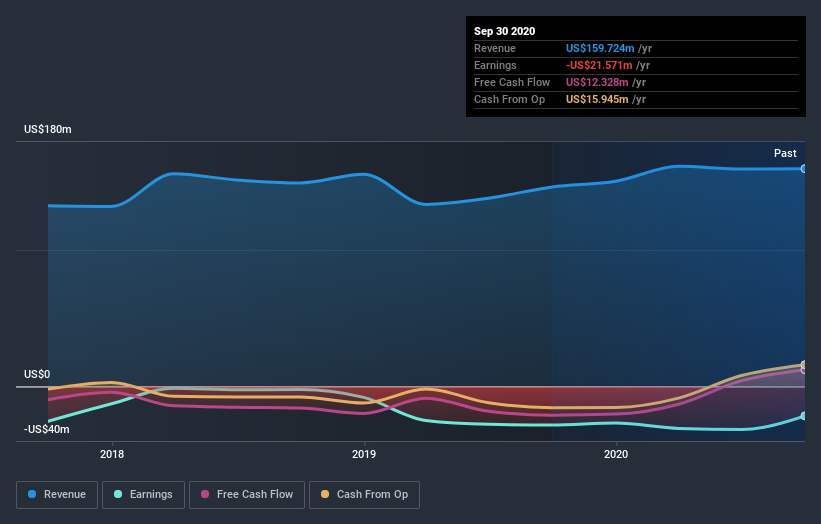Click the Earnings row label in tooltip
Screen dimensions: 821x524
pyautogui.click(x=495, y=65)
